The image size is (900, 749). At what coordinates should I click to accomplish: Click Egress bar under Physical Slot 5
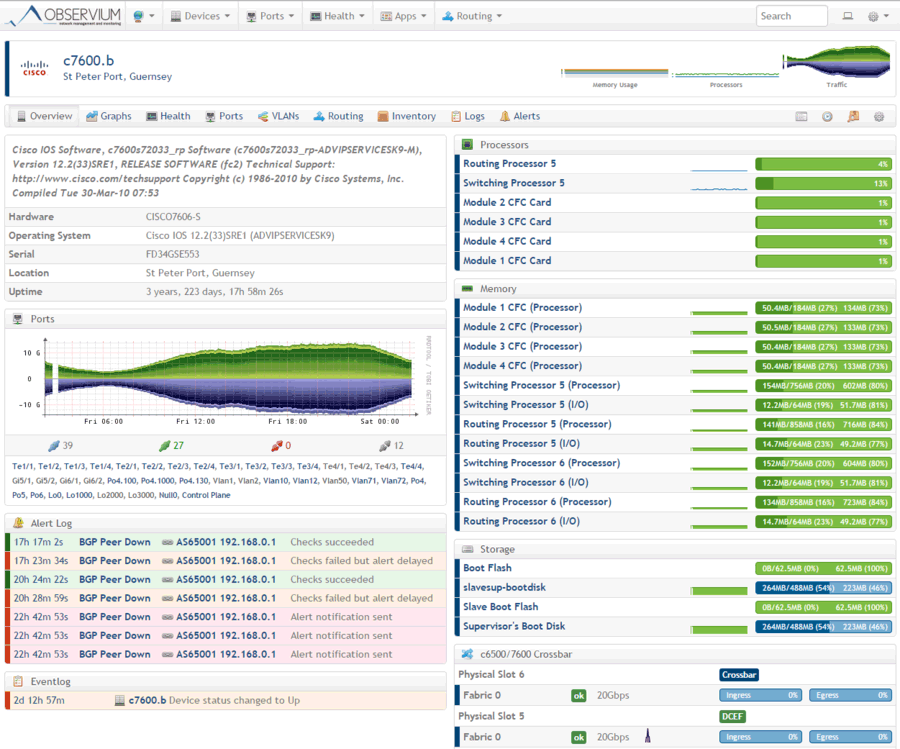pos(850,737)
